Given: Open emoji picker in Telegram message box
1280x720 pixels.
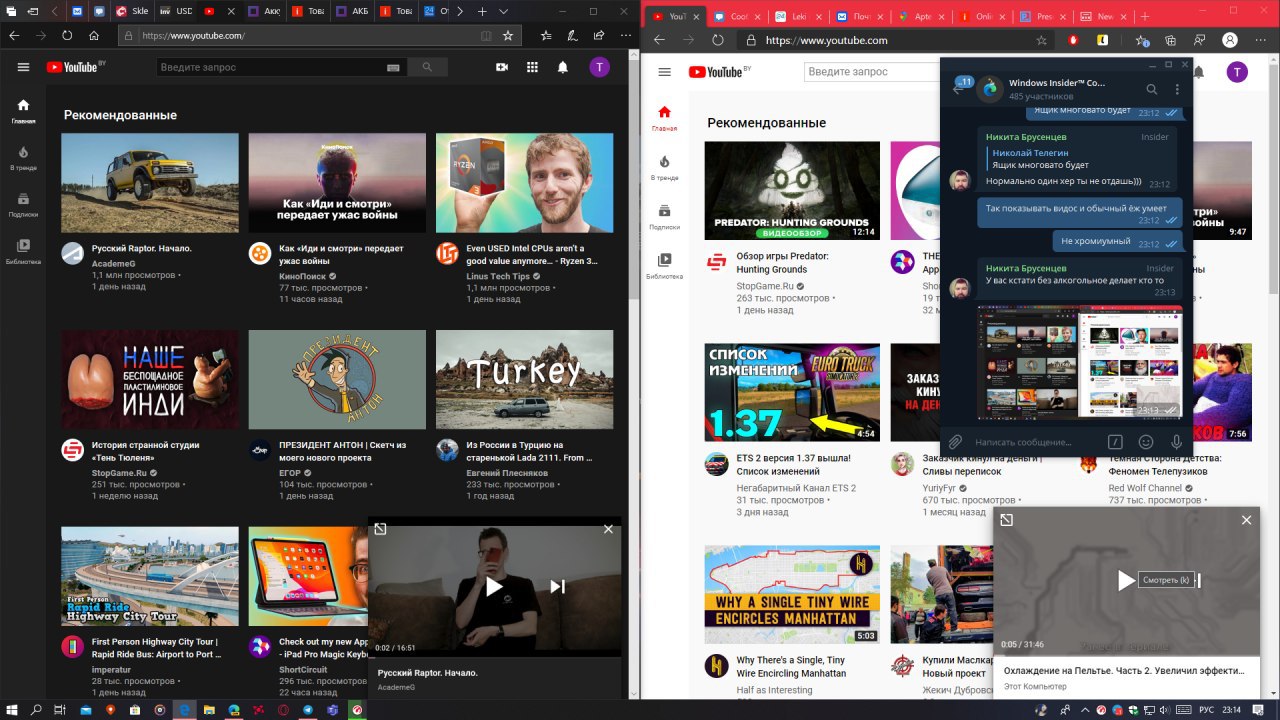Looking at the screenshot, I should 1146,441.
